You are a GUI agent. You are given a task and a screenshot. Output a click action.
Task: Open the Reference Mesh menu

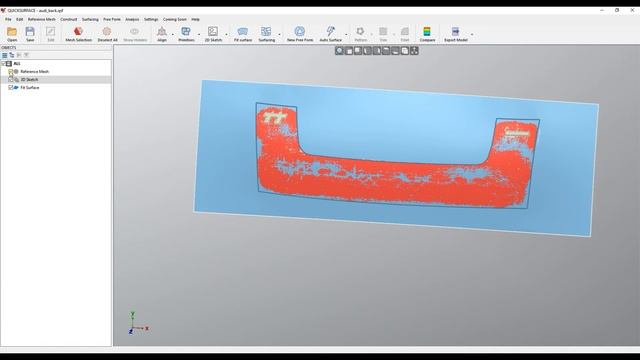point(42,19)
